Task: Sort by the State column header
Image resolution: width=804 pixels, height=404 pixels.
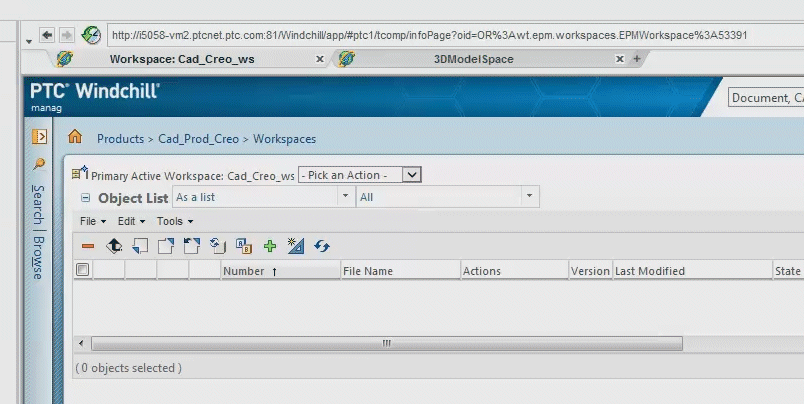Action: tap(788, 271)
